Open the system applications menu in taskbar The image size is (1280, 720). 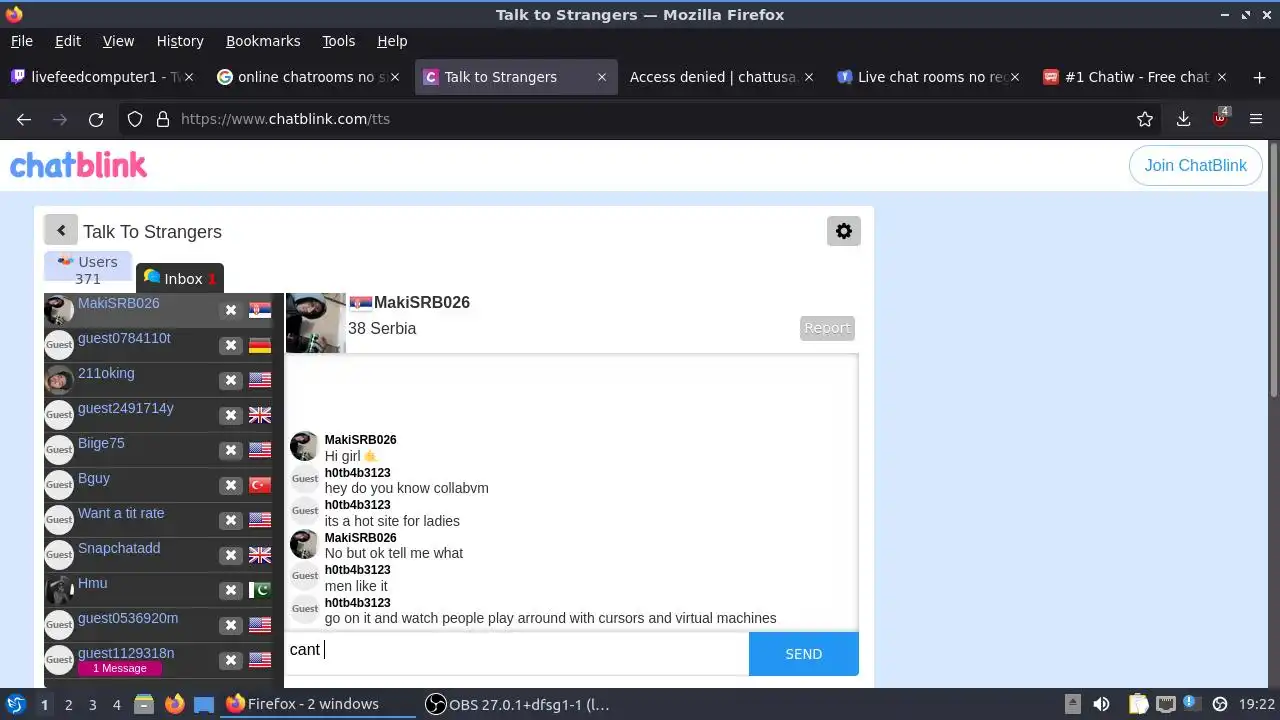tap(15, 704)
